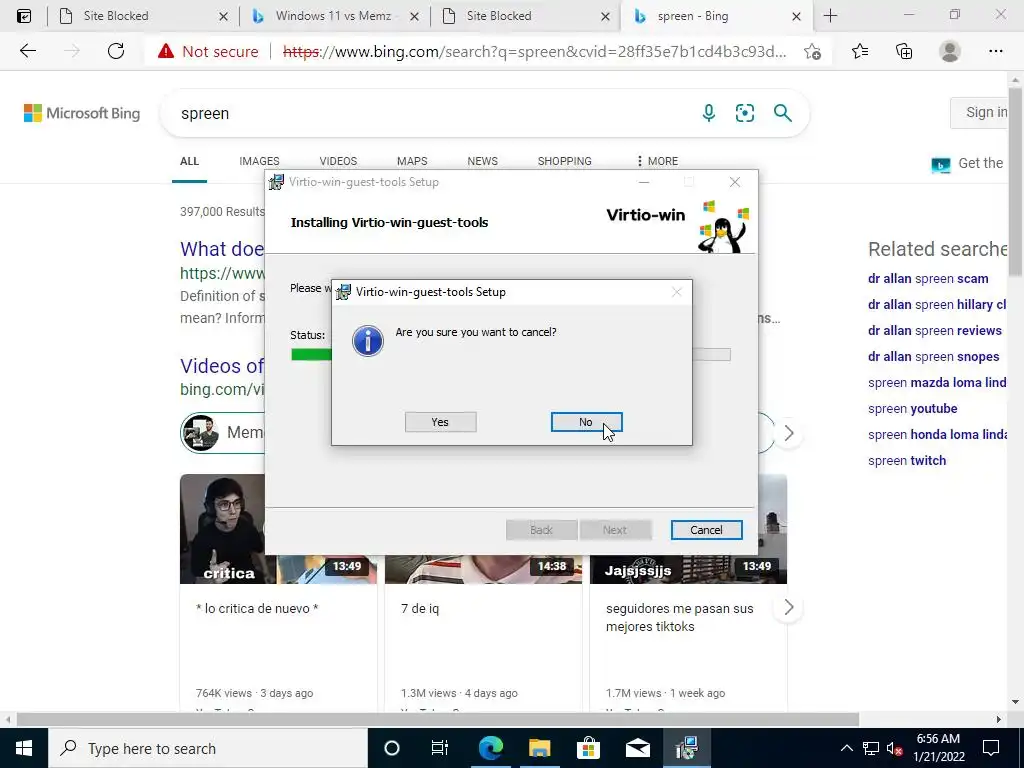Click the network tray icon
The height and width of the screenshot is (768, 1024).
point(871,748)
